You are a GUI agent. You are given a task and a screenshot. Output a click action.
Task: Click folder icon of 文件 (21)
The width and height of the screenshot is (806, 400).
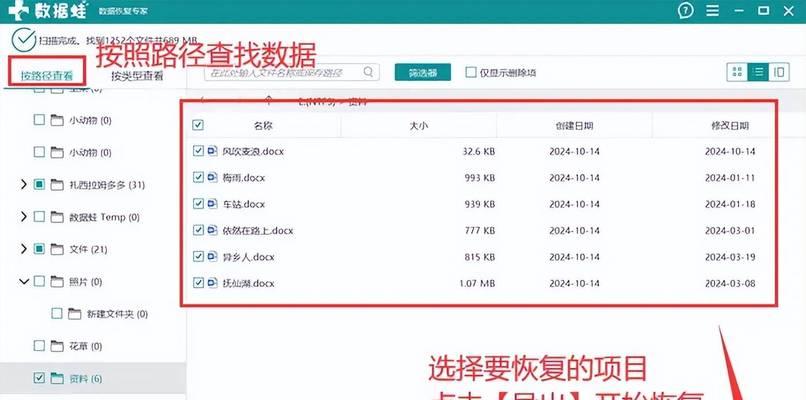pos(57,249)
